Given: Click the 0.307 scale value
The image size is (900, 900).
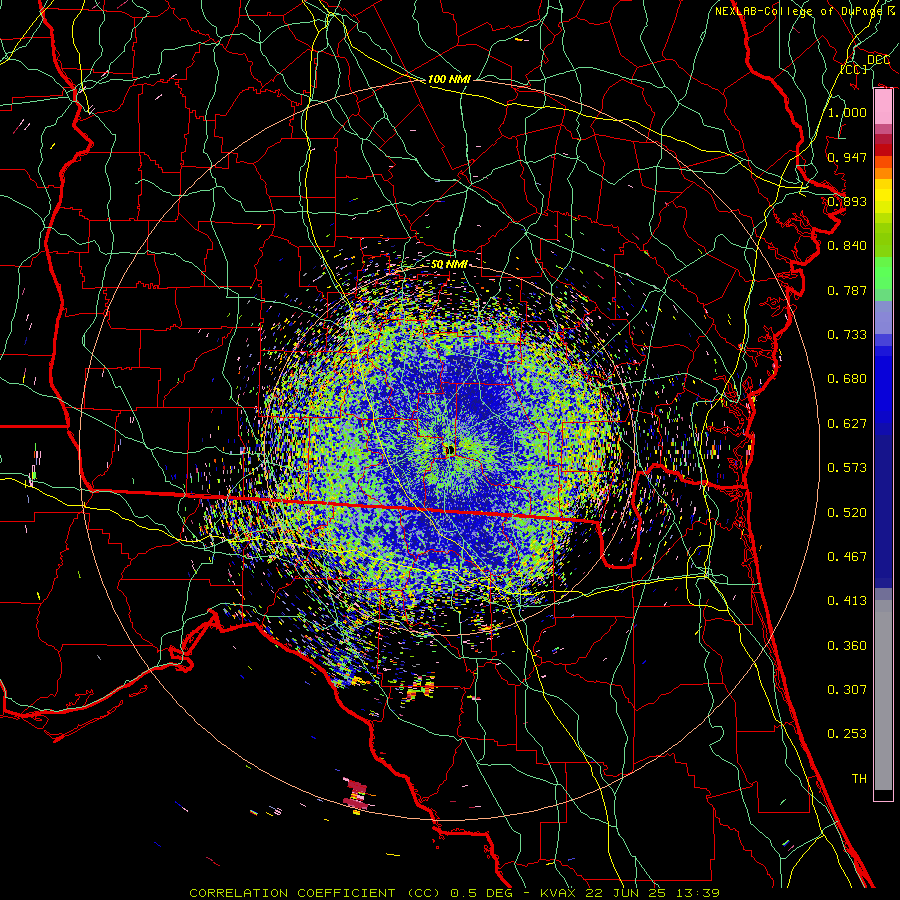Looking at the screenshot, I should (847, 690).
